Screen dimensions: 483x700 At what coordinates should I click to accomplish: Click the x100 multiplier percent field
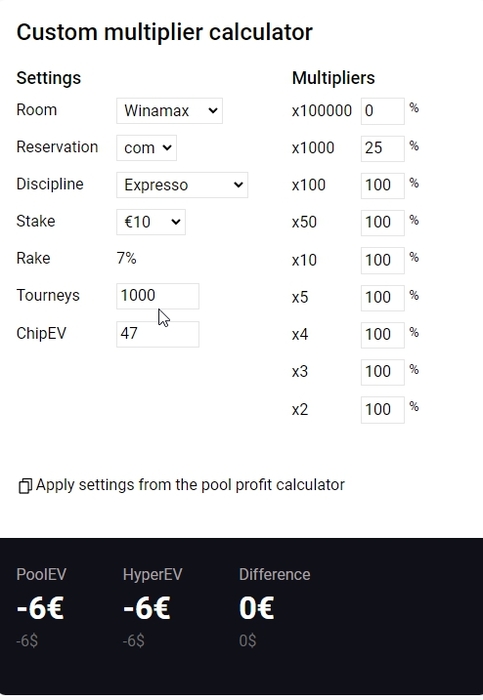[383, 185]
